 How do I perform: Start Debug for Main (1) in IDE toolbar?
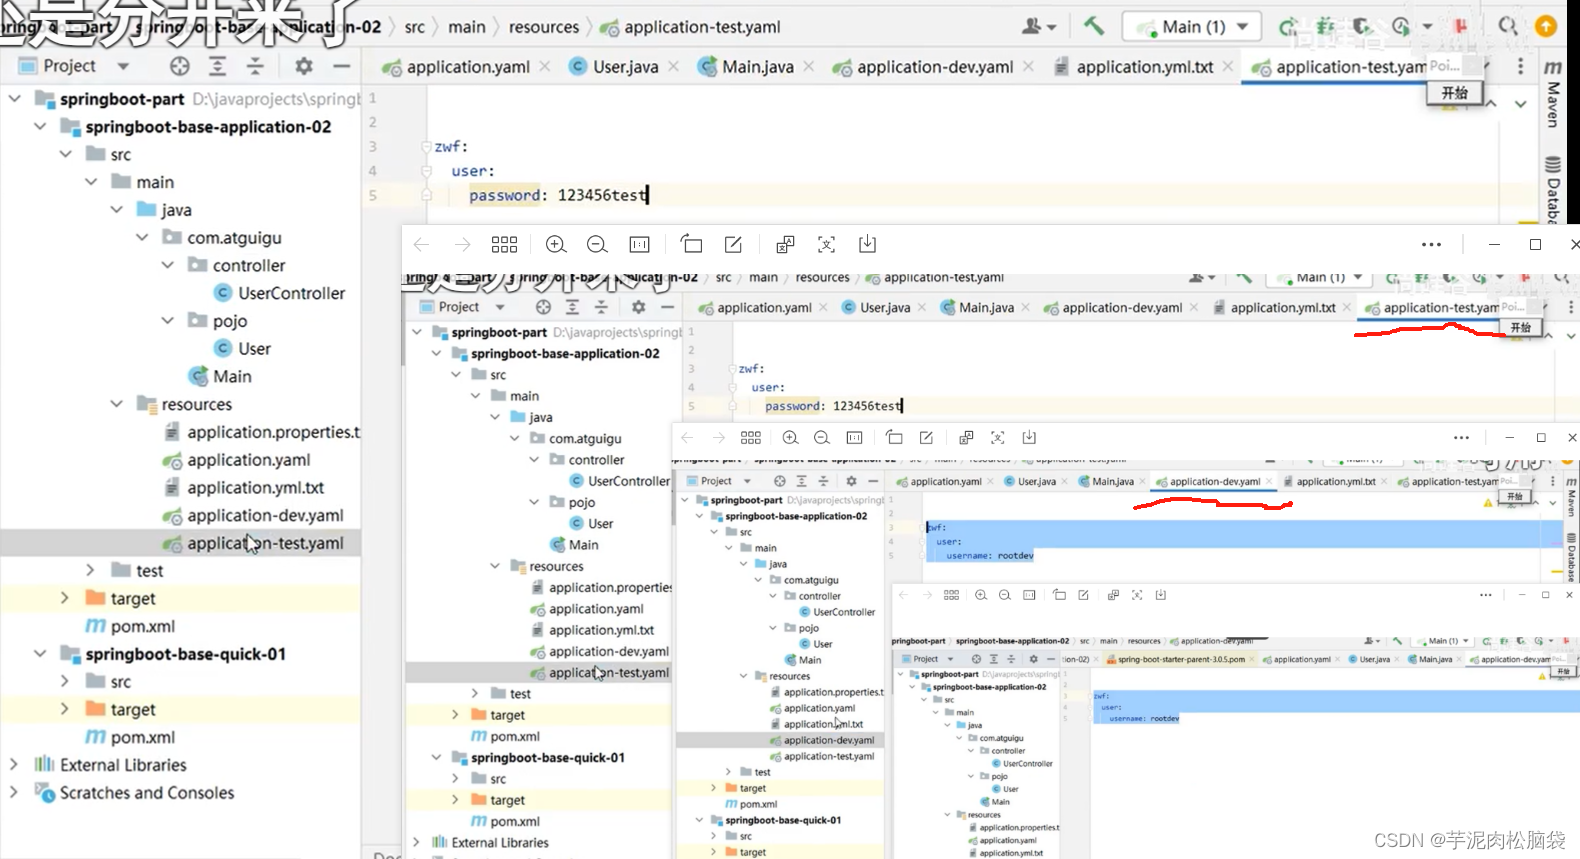point(1326,27)
